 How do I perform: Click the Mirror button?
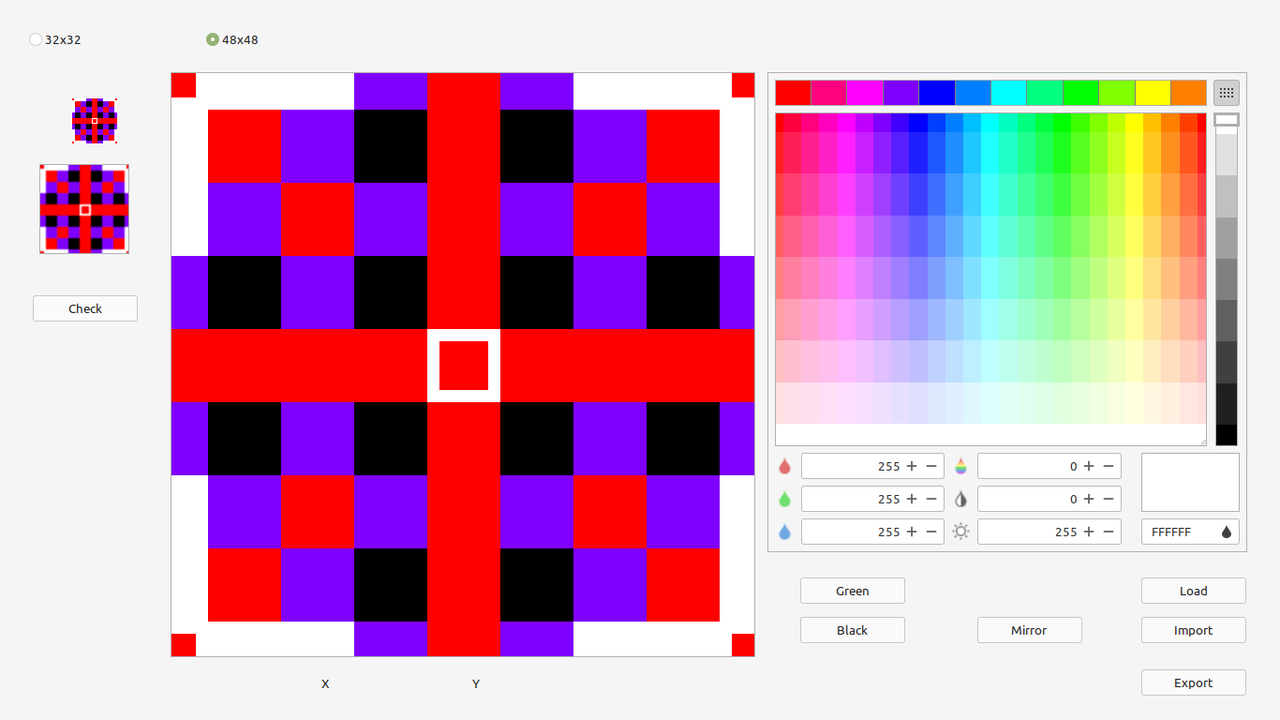(x=1029, y=630)
